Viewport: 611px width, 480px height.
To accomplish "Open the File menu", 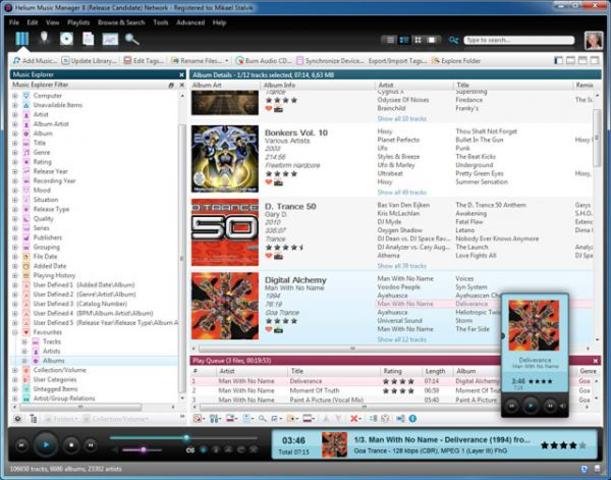I will pos(14,23).
